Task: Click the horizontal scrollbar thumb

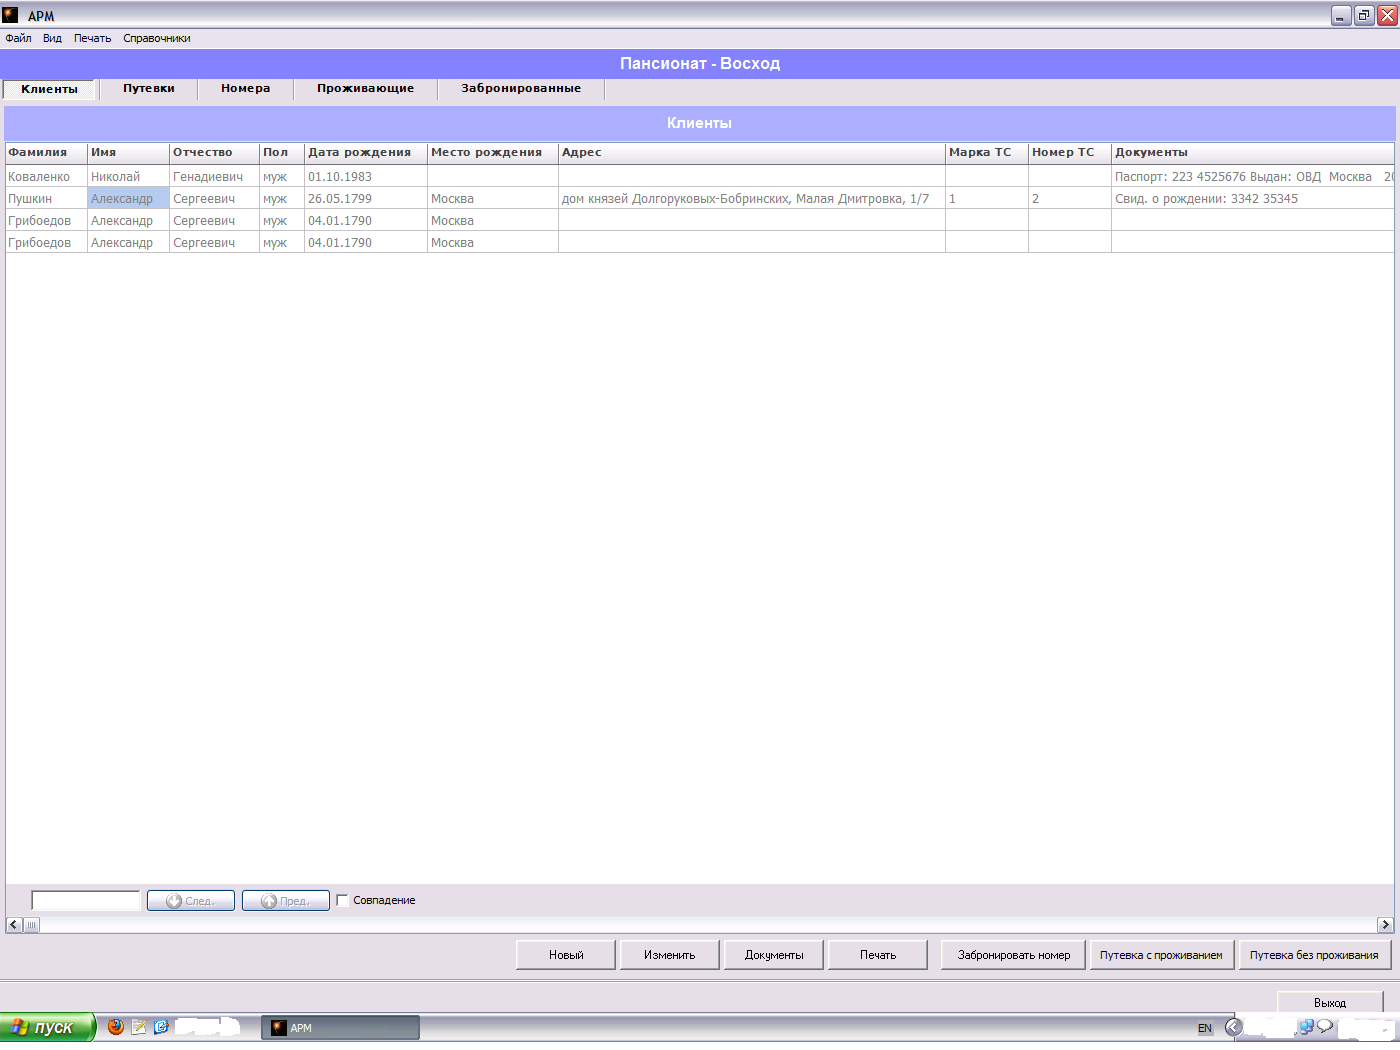Action: click(x=31, y=925)
